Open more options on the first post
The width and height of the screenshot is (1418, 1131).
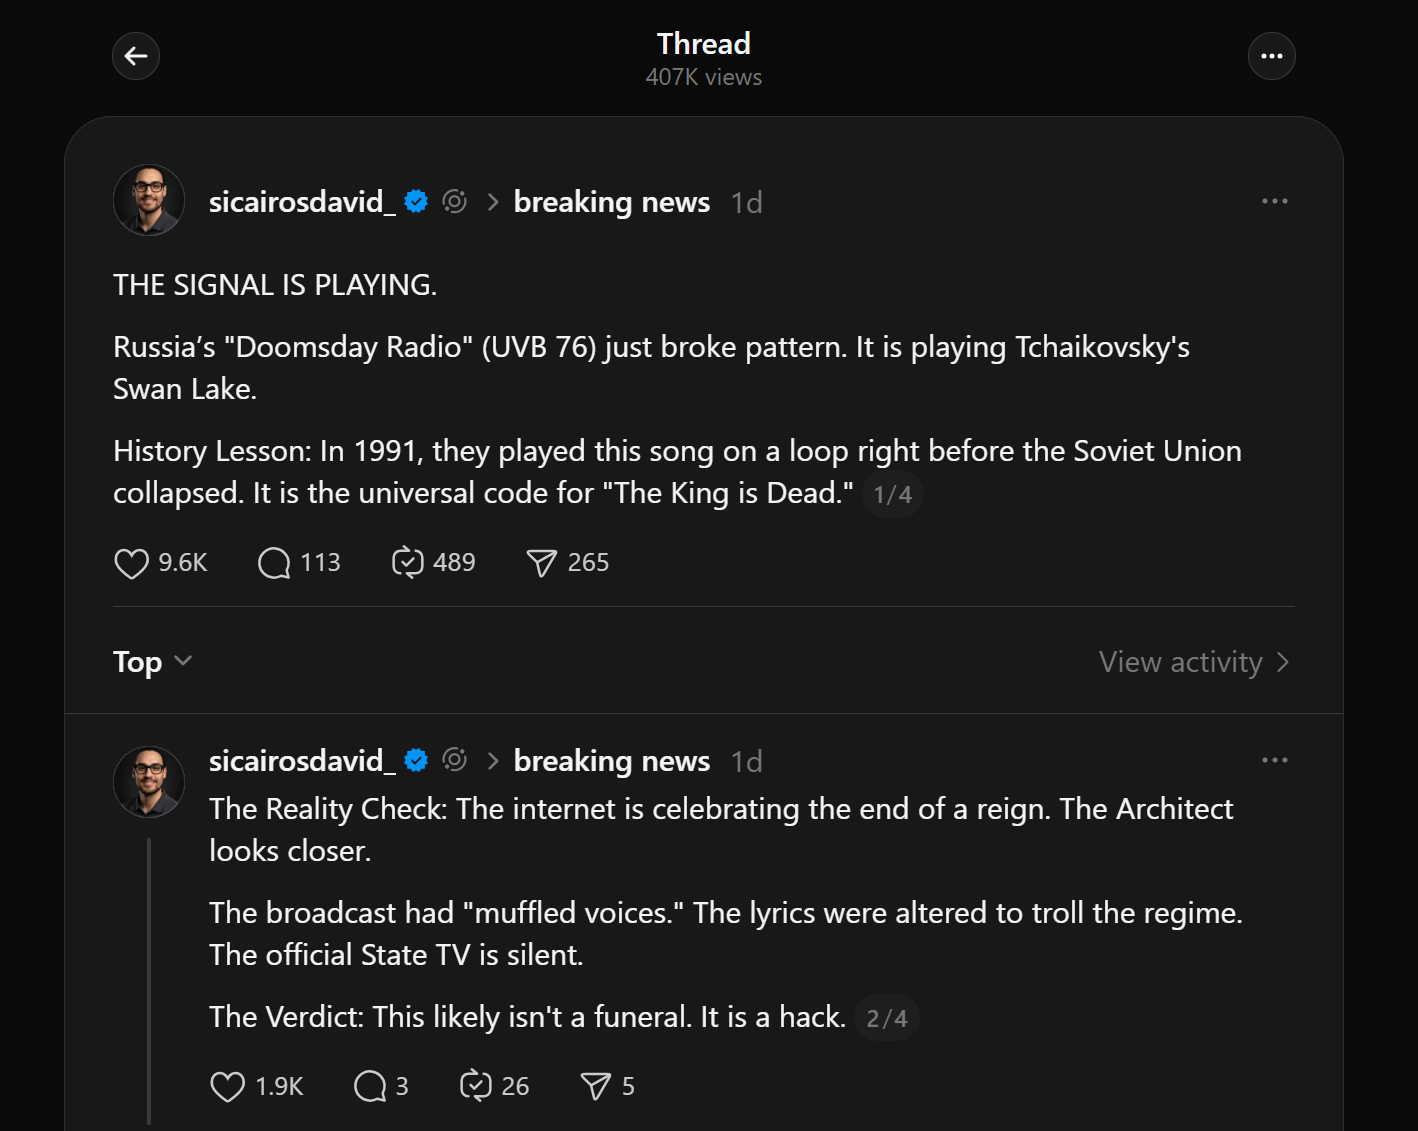click(1274, 201)
